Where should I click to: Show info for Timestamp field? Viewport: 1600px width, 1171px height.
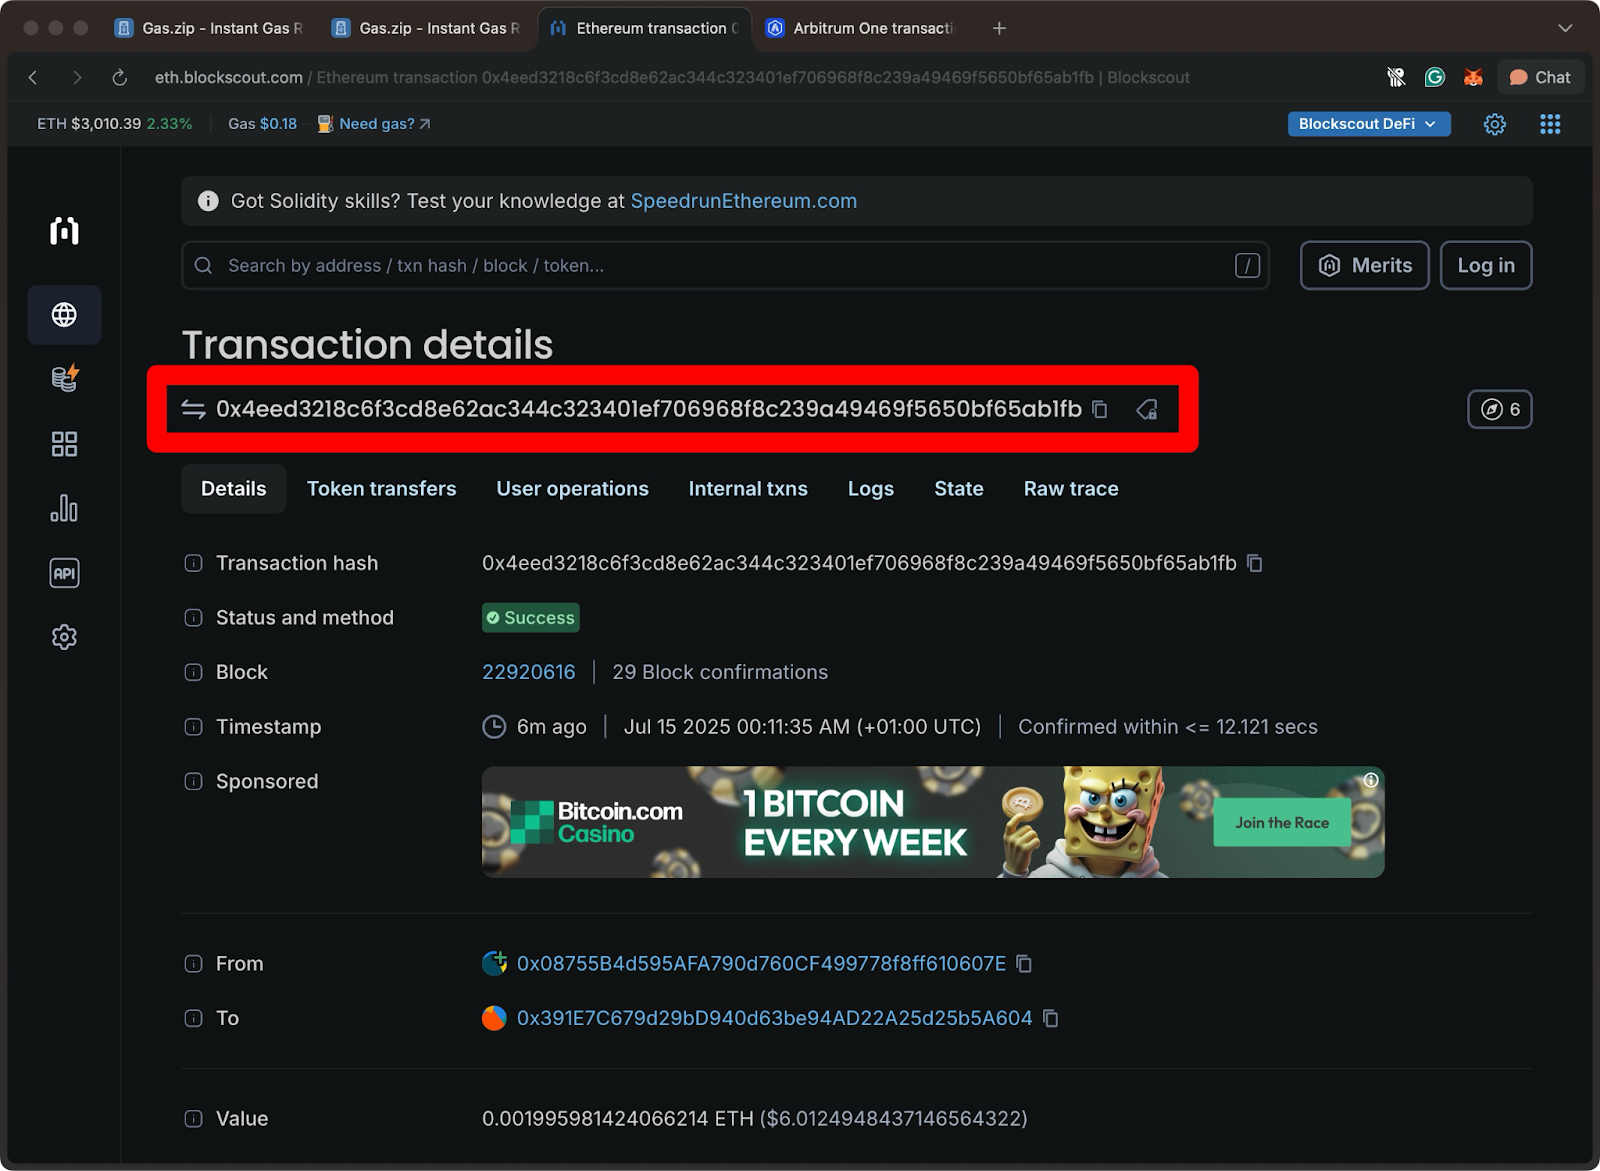coord(194,727)
